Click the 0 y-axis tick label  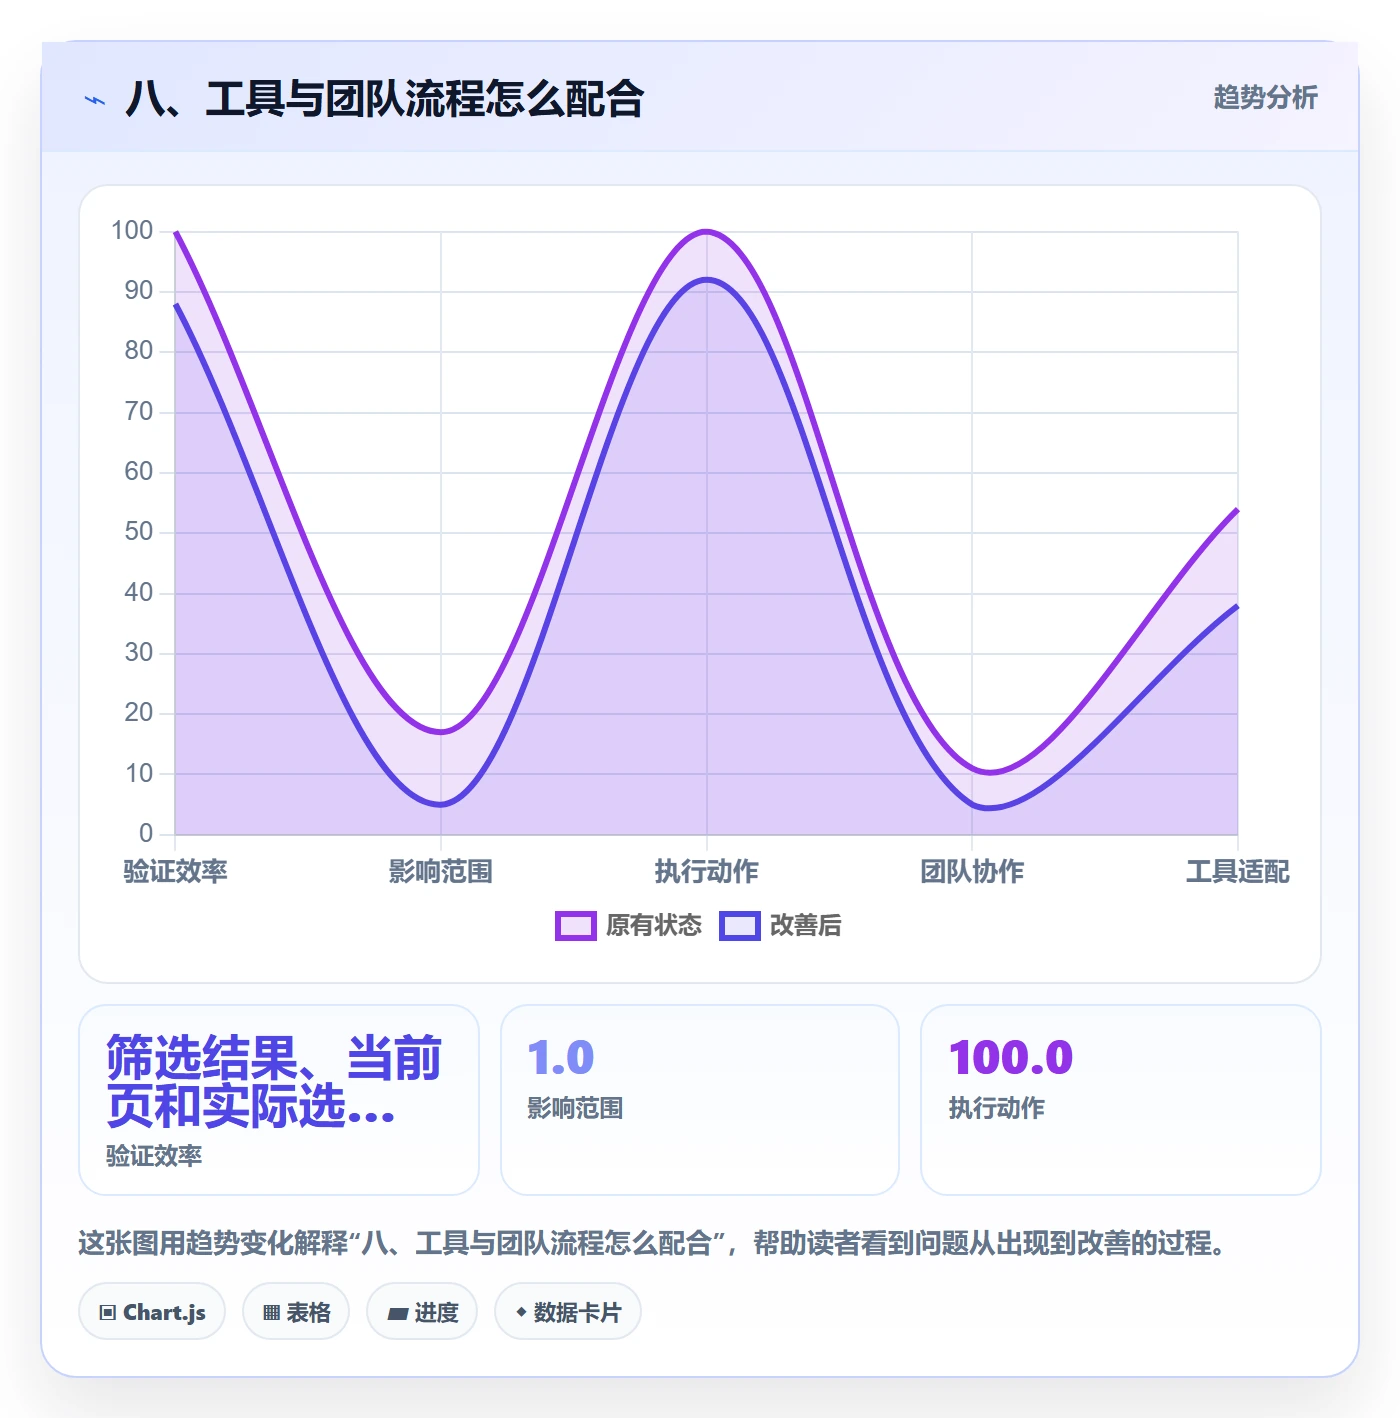(146, 834)
